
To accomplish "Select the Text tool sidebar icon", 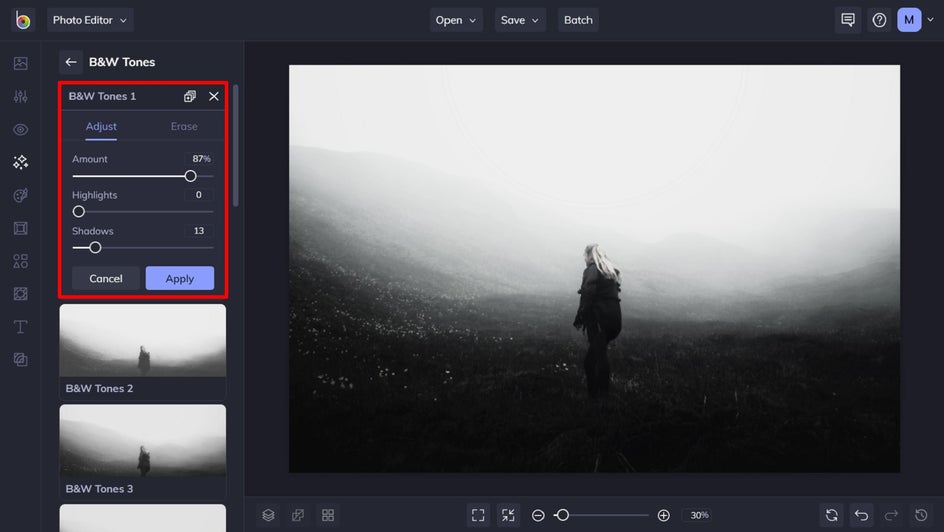I will 20,327.
